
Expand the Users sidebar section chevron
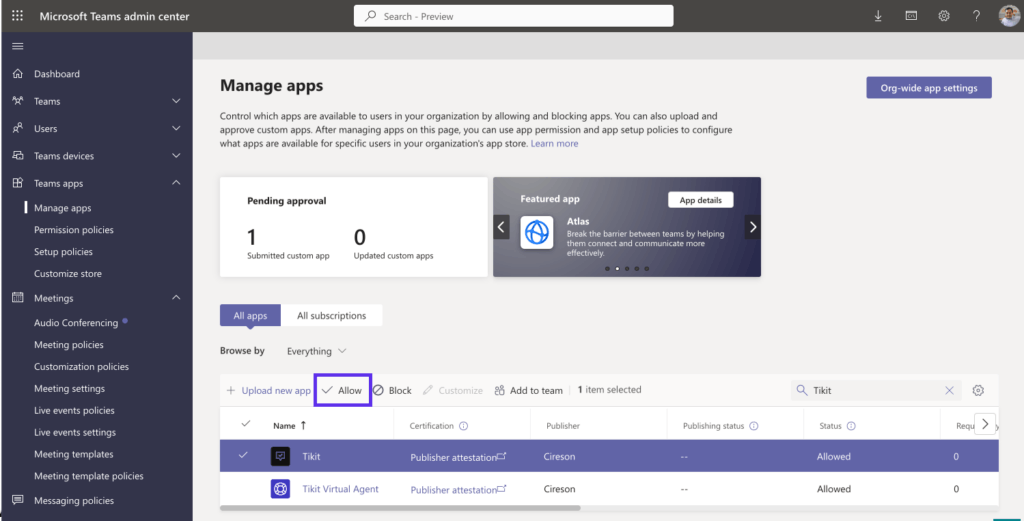point(176,129)
